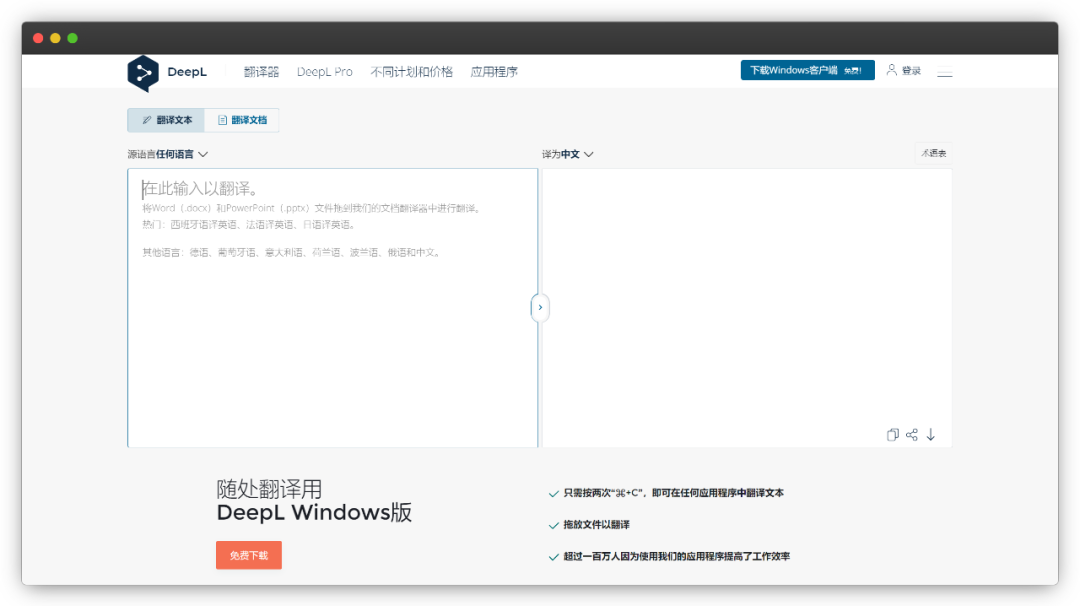Open the DeepL Pro nav item
1080x606 pixels.
pyautogui.click(x=324, y=72)
